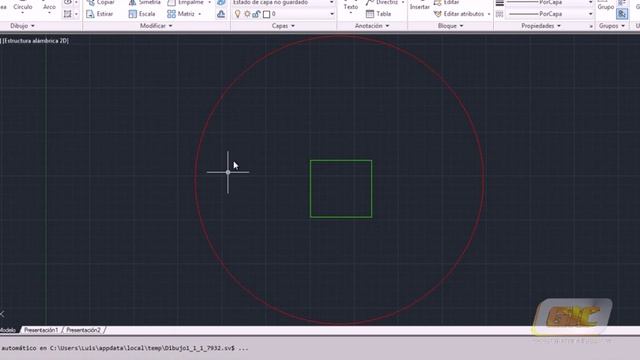Screen dimensions: 640x360
Task: Expand the Anotación panel
Action: click(372, 26)
